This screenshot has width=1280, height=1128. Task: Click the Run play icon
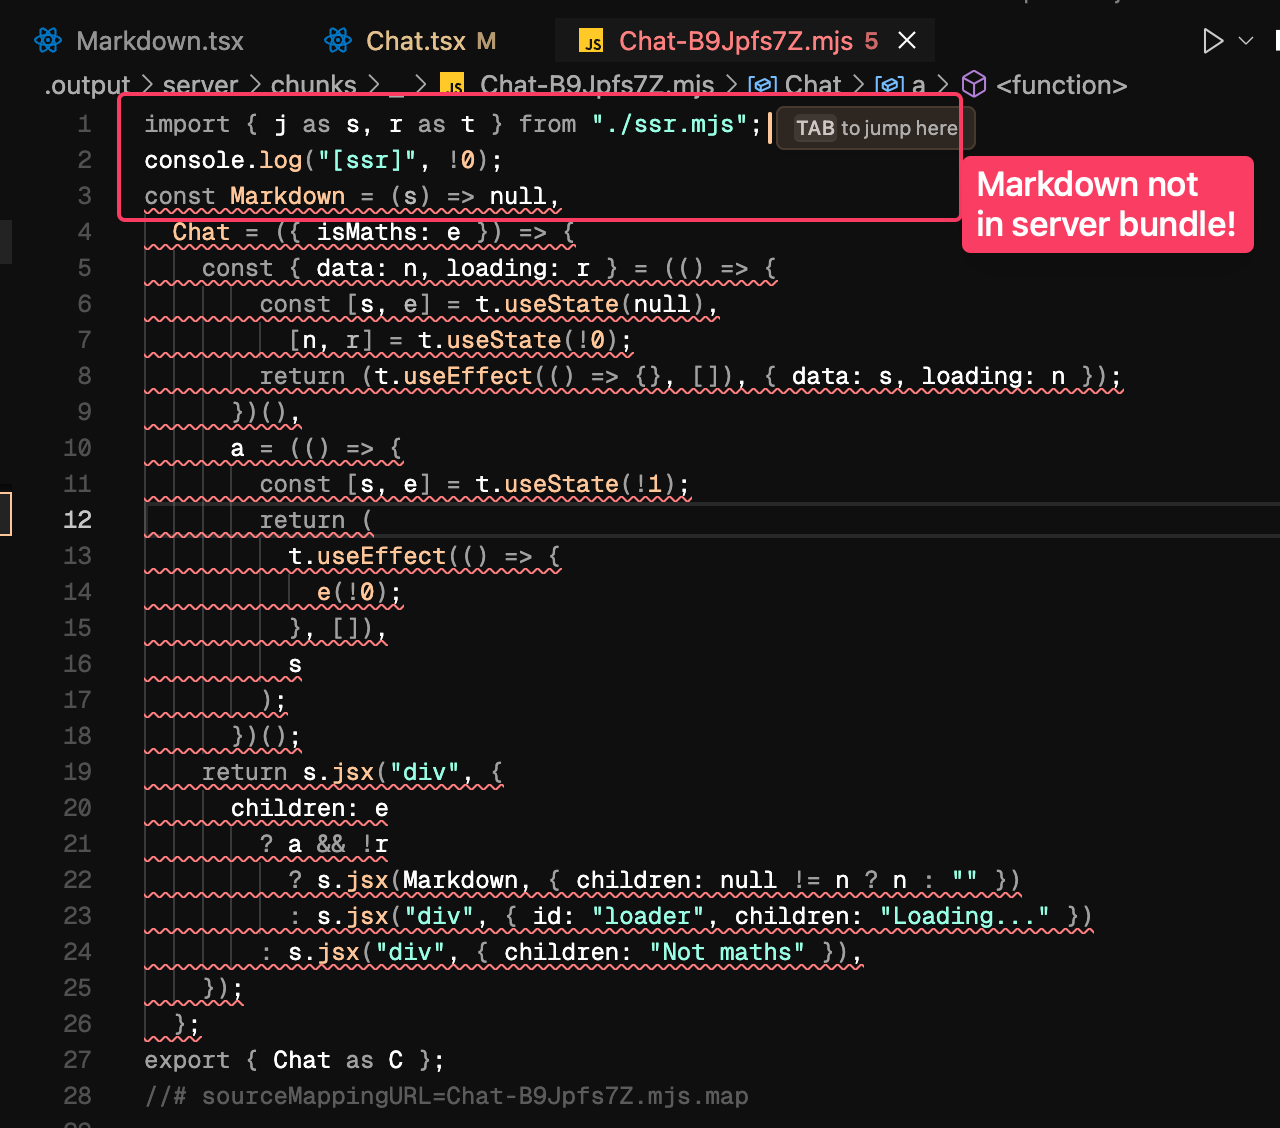click(1212, 41)
